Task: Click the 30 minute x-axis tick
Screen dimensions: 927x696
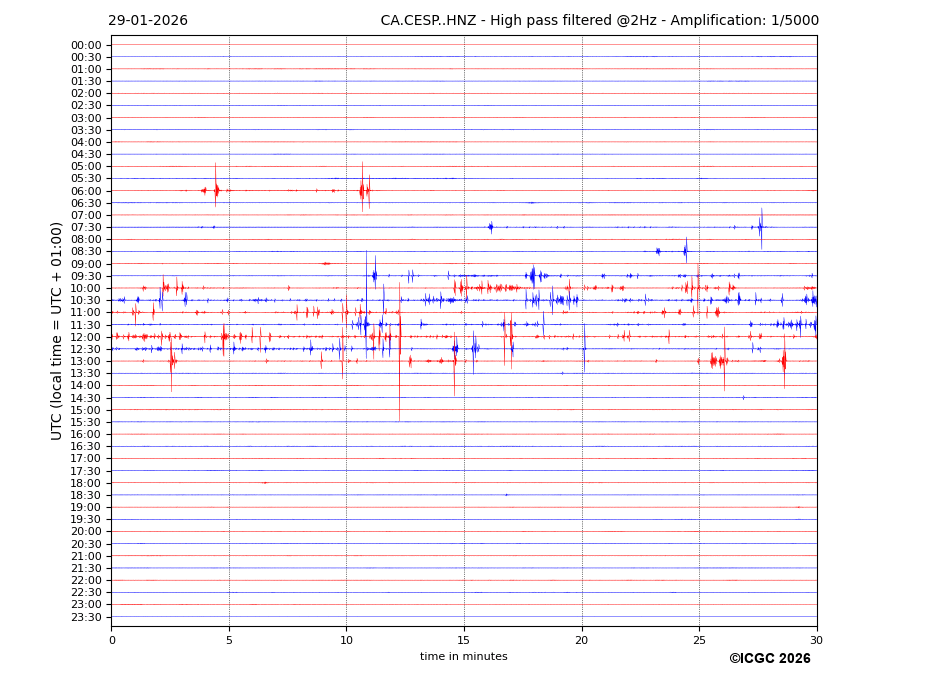Action: (x=817, y=640)
